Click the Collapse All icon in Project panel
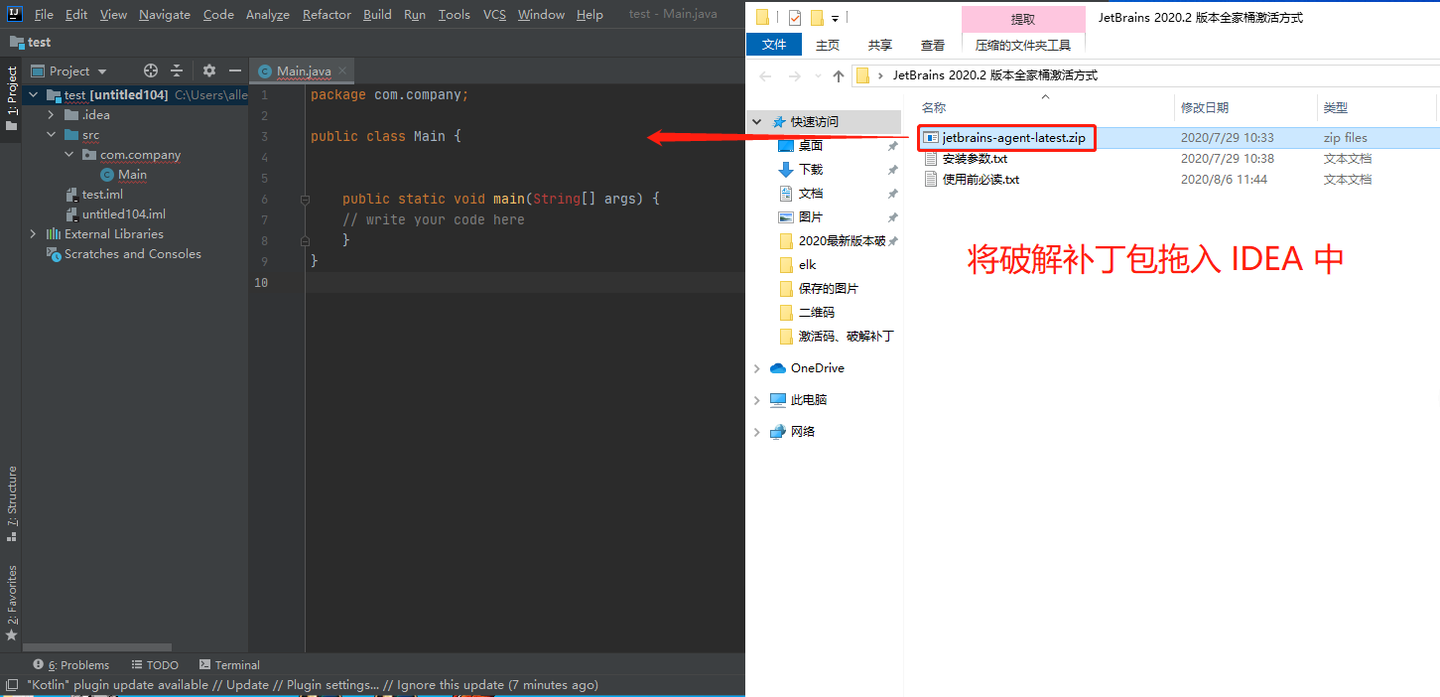The height and width of the screenshot is (697, 1440). click(177, 71)
